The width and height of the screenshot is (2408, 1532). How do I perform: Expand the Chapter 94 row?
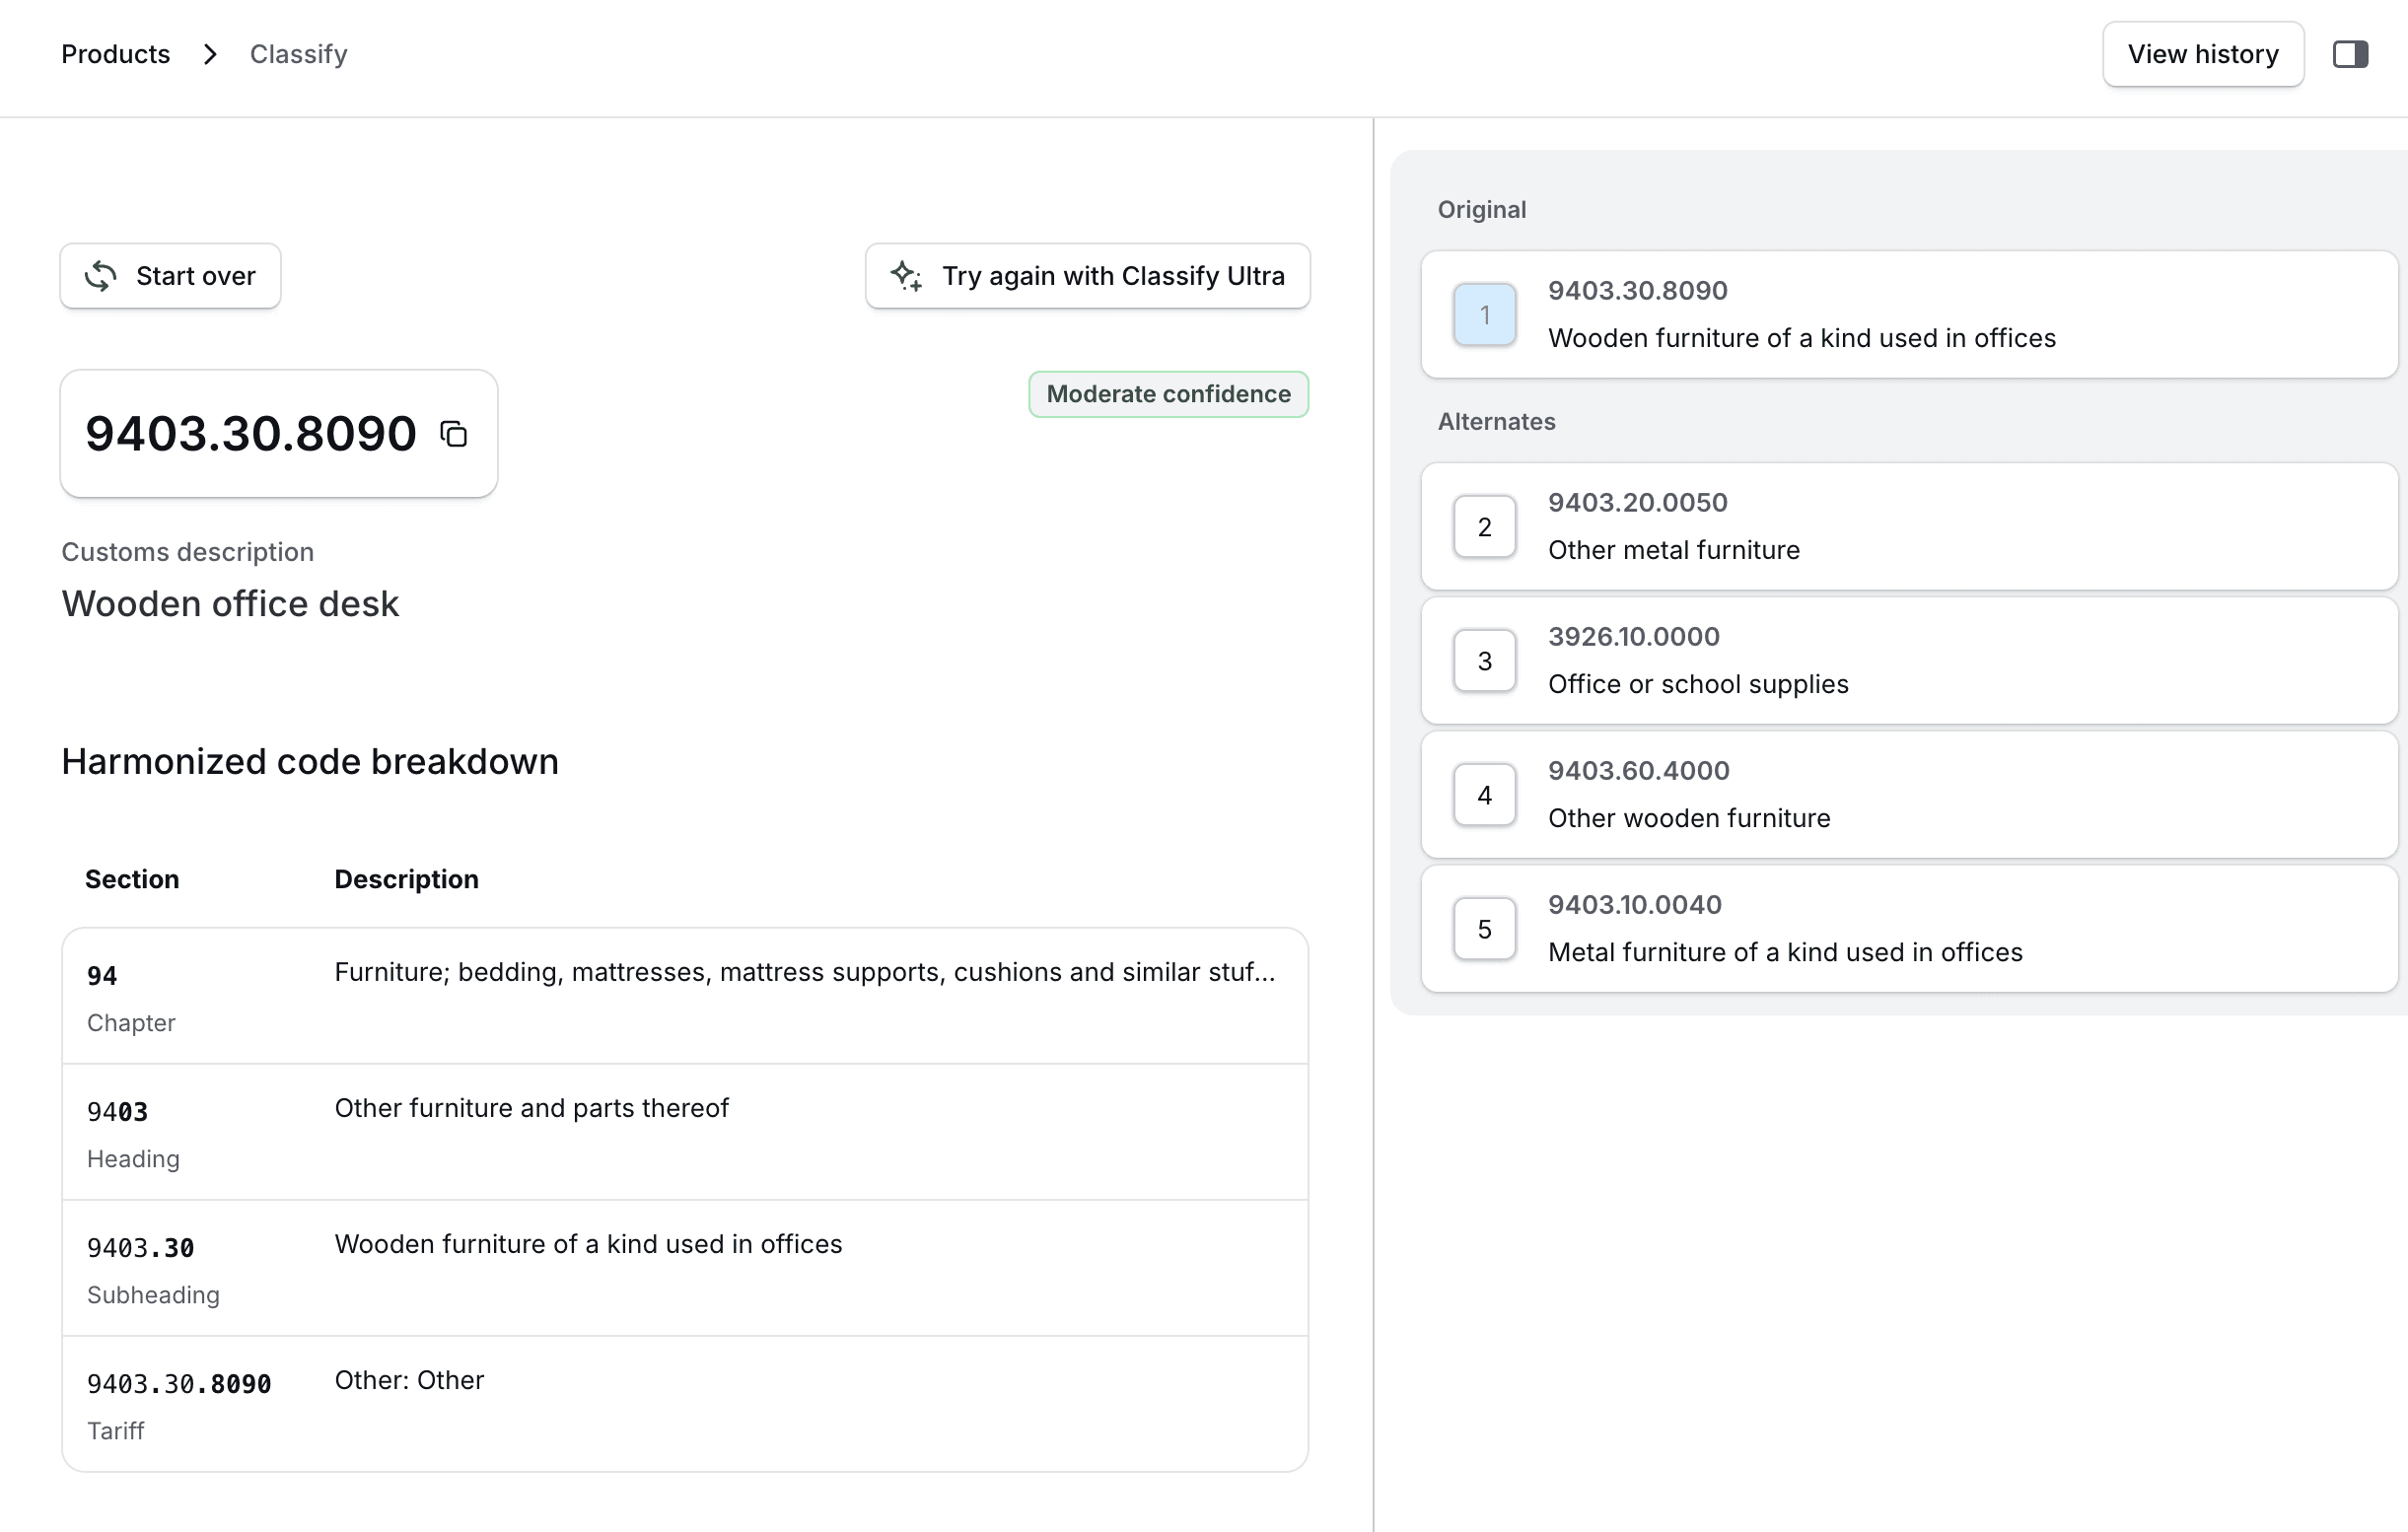(684, 996)
